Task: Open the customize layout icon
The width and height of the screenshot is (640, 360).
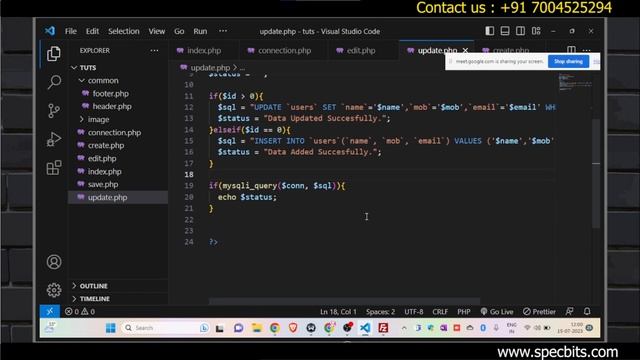Action: point(536,31)
